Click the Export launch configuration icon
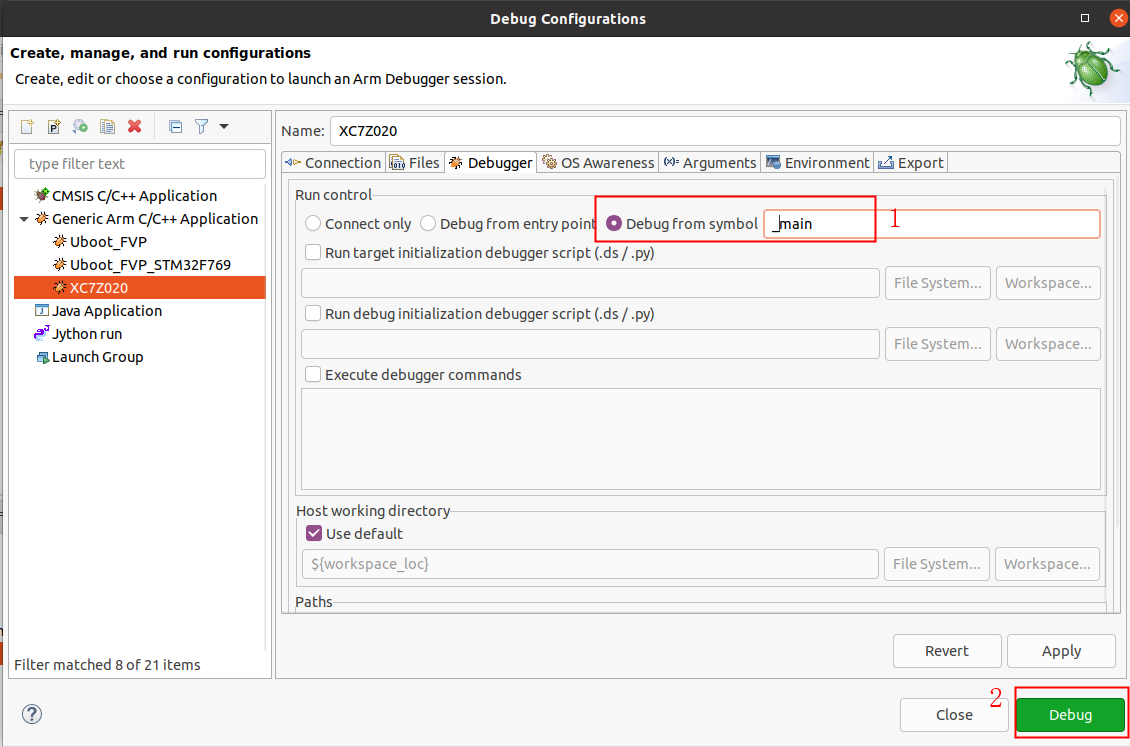 pos(81,127)
